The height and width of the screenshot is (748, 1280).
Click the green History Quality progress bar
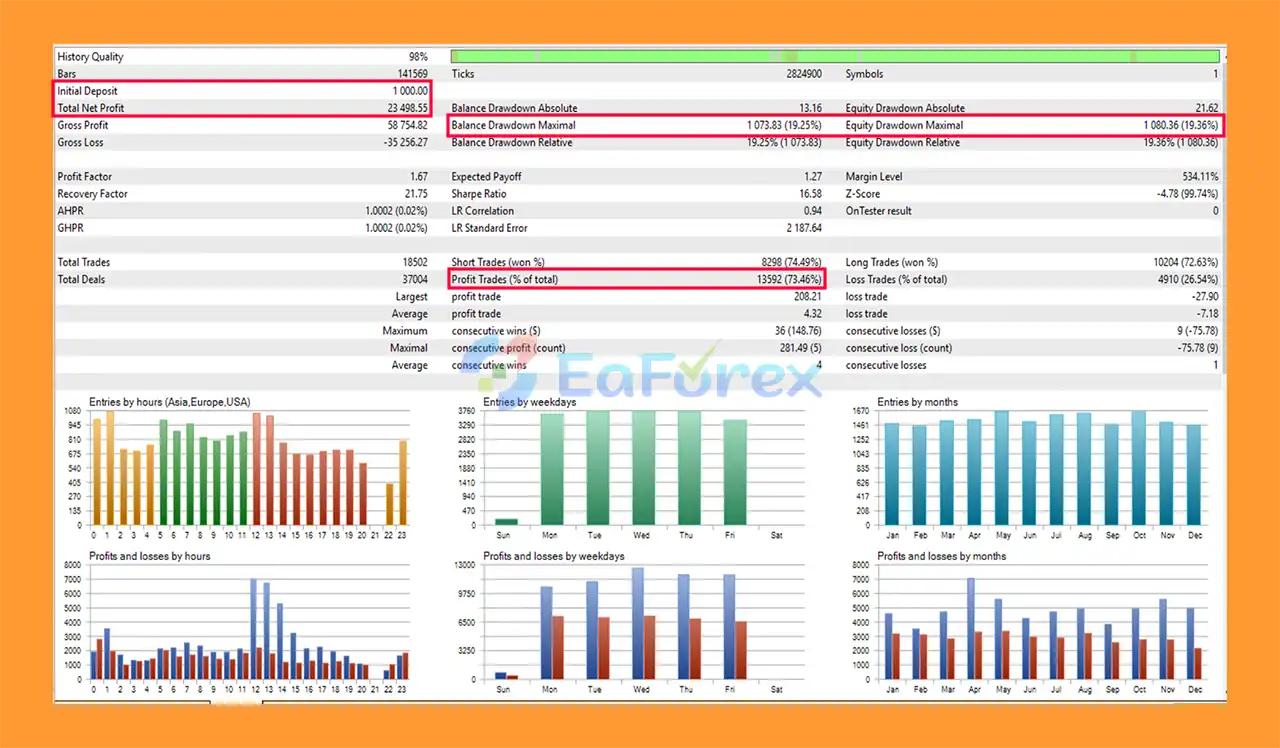(834, 57)
